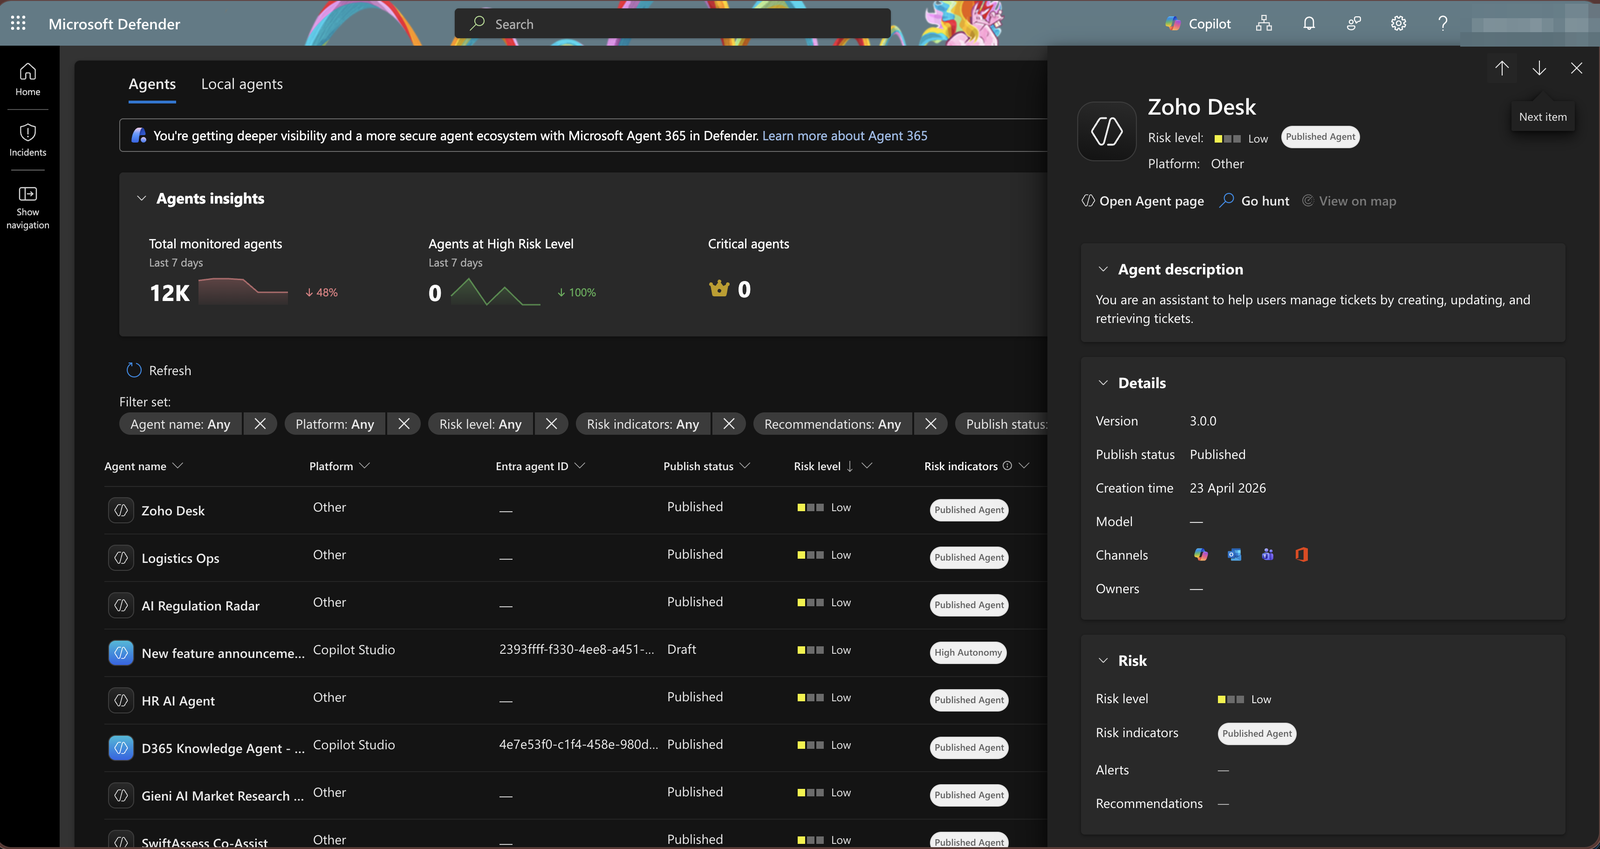Select the Logistics Ops agent row
1600x849 pixels.
[575, 558]
